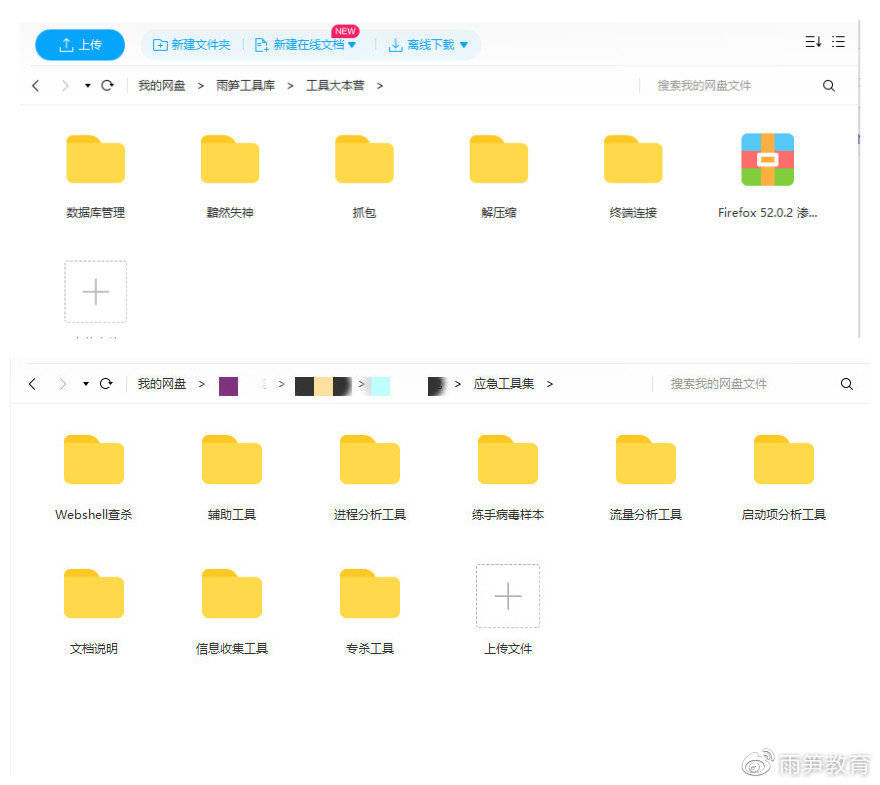Open the 信息收集工具 folder
The width and height of the screenshot is (880, 785).
[231, 595]
